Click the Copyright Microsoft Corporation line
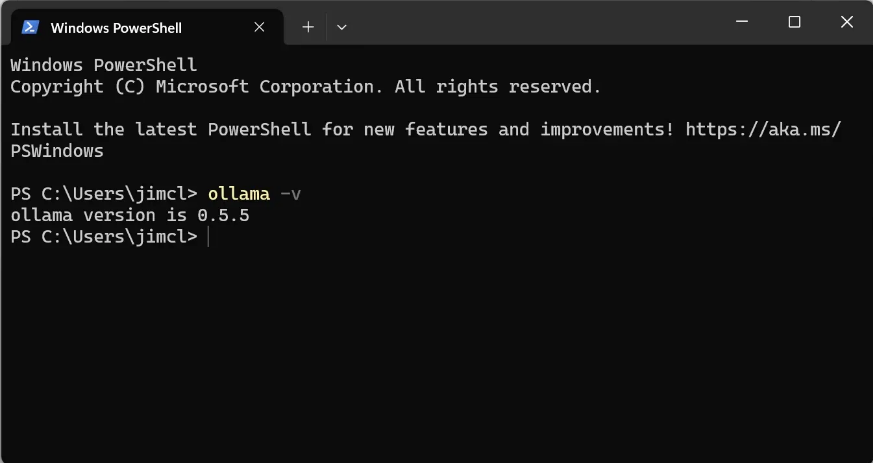This screenshot has width=873, height=463. pos(306,87)
